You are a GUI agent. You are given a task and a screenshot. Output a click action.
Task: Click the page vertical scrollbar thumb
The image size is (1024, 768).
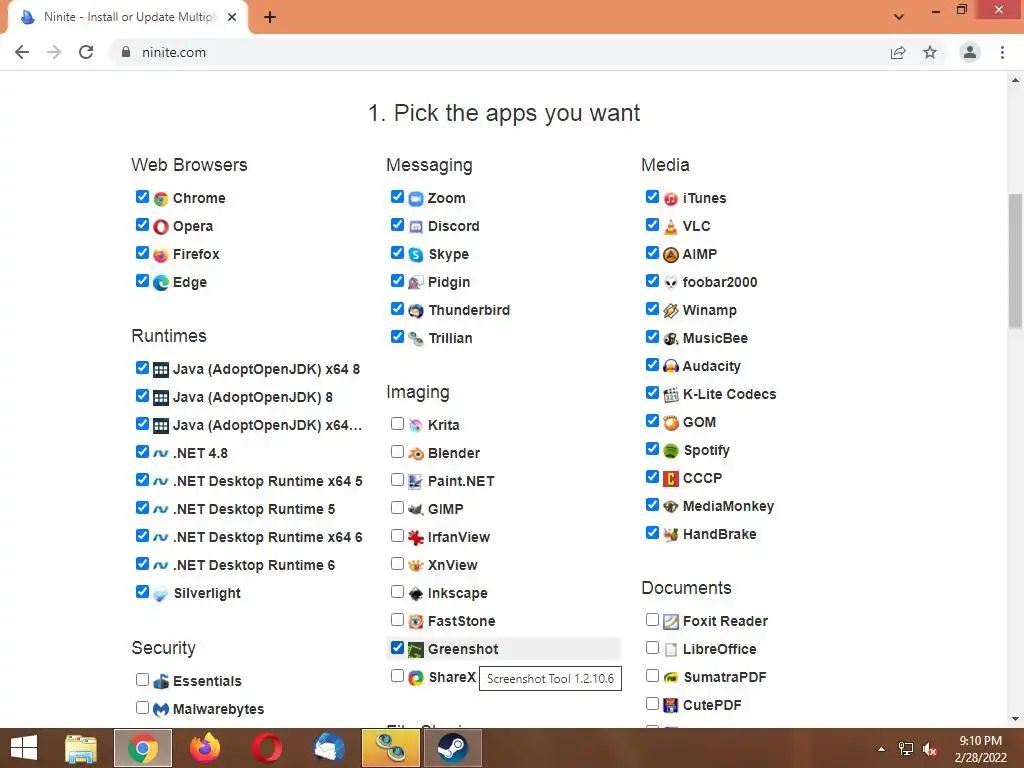pos(1015,261)
